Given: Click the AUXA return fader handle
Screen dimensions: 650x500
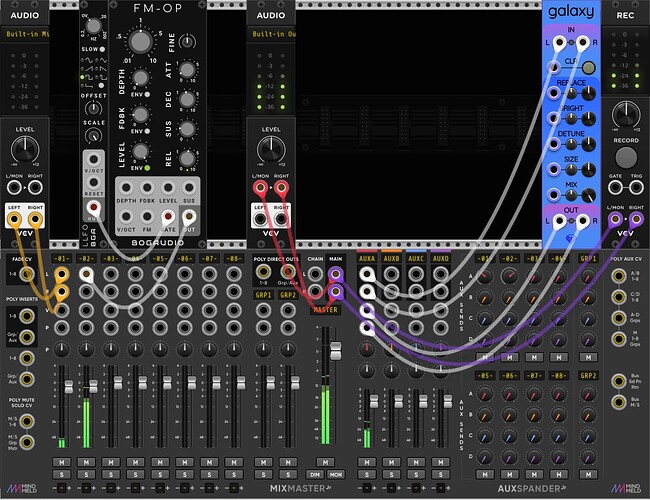Looking at the screenshot, I should pos(374,401).
